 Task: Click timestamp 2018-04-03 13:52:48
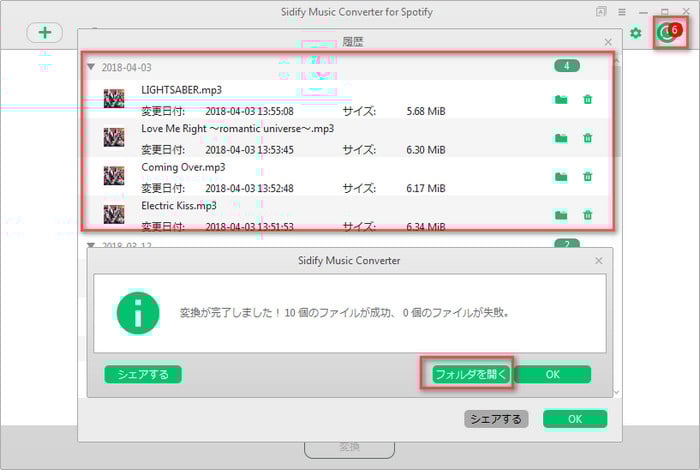tap(250, 188)
